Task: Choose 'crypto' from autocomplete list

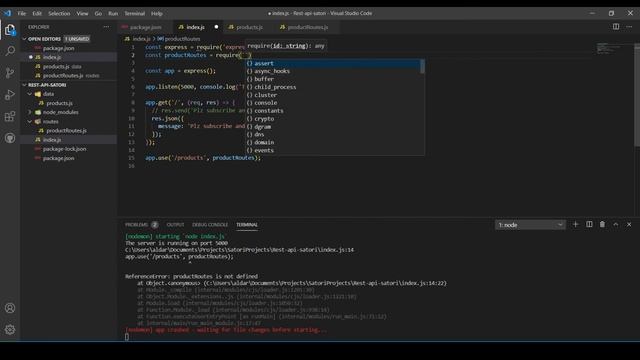Action: click(332, 119)
